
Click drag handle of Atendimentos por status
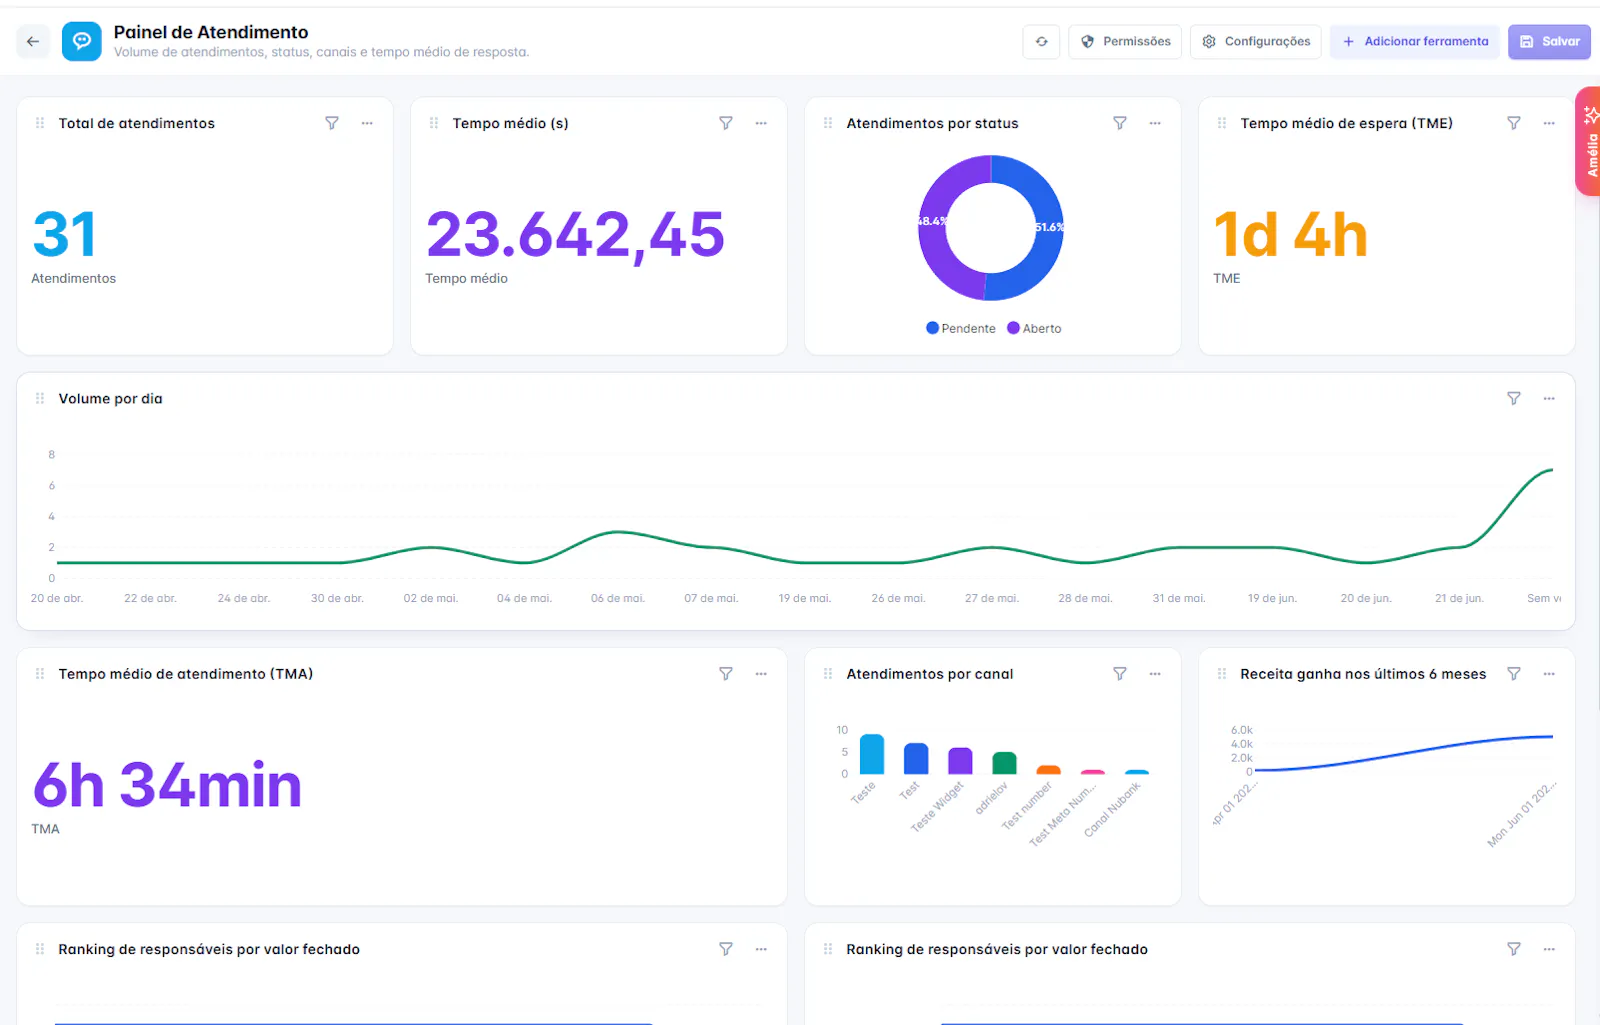click(x=828, y=123)
